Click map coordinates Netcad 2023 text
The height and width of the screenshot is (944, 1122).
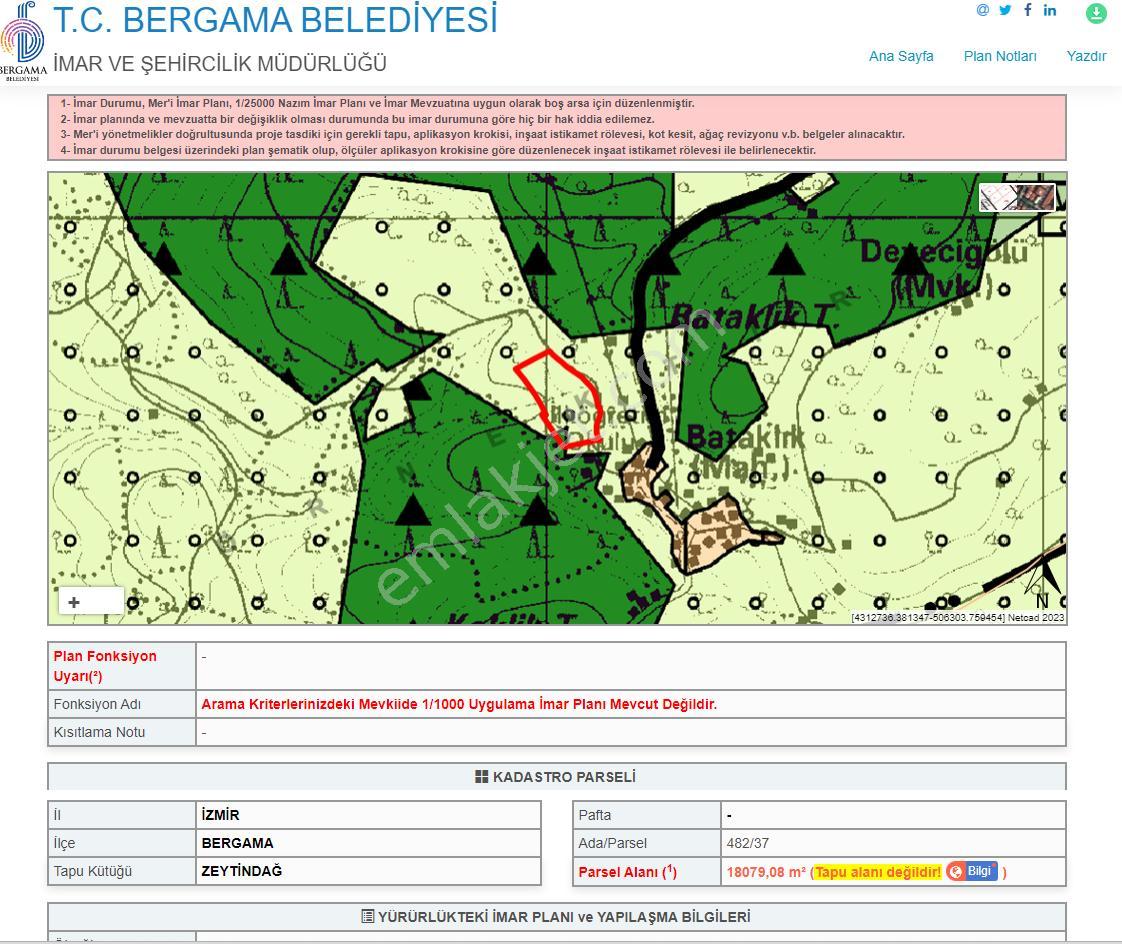point(957,618)
